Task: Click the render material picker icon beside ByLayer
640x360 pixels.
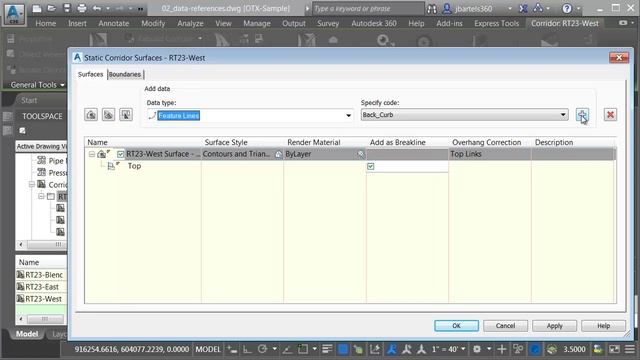Action: 360,154
